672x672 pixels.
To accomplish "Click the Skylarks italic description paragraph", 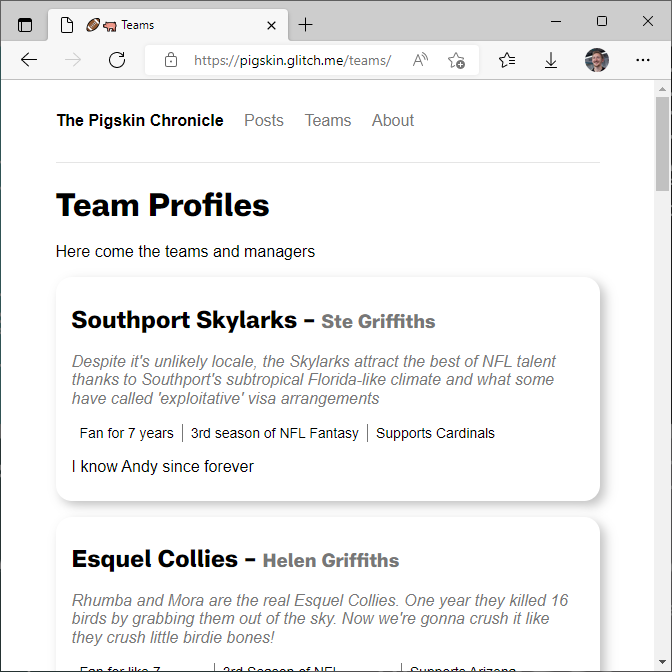I will pyautogui.click(x=314, y=380).
